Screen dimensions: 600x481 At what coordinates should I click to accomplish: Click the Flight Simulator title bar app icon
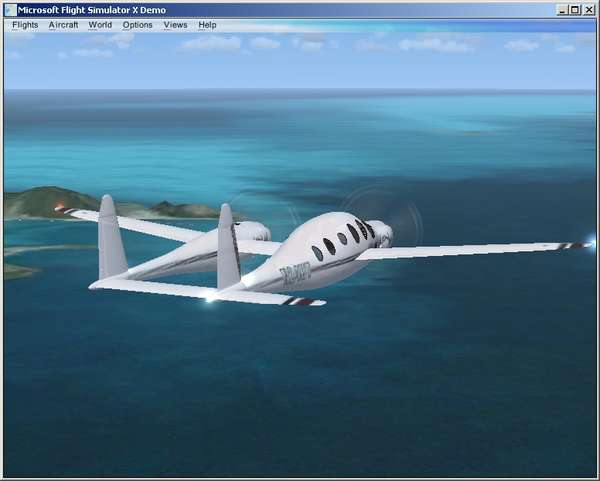pos(11,10)
